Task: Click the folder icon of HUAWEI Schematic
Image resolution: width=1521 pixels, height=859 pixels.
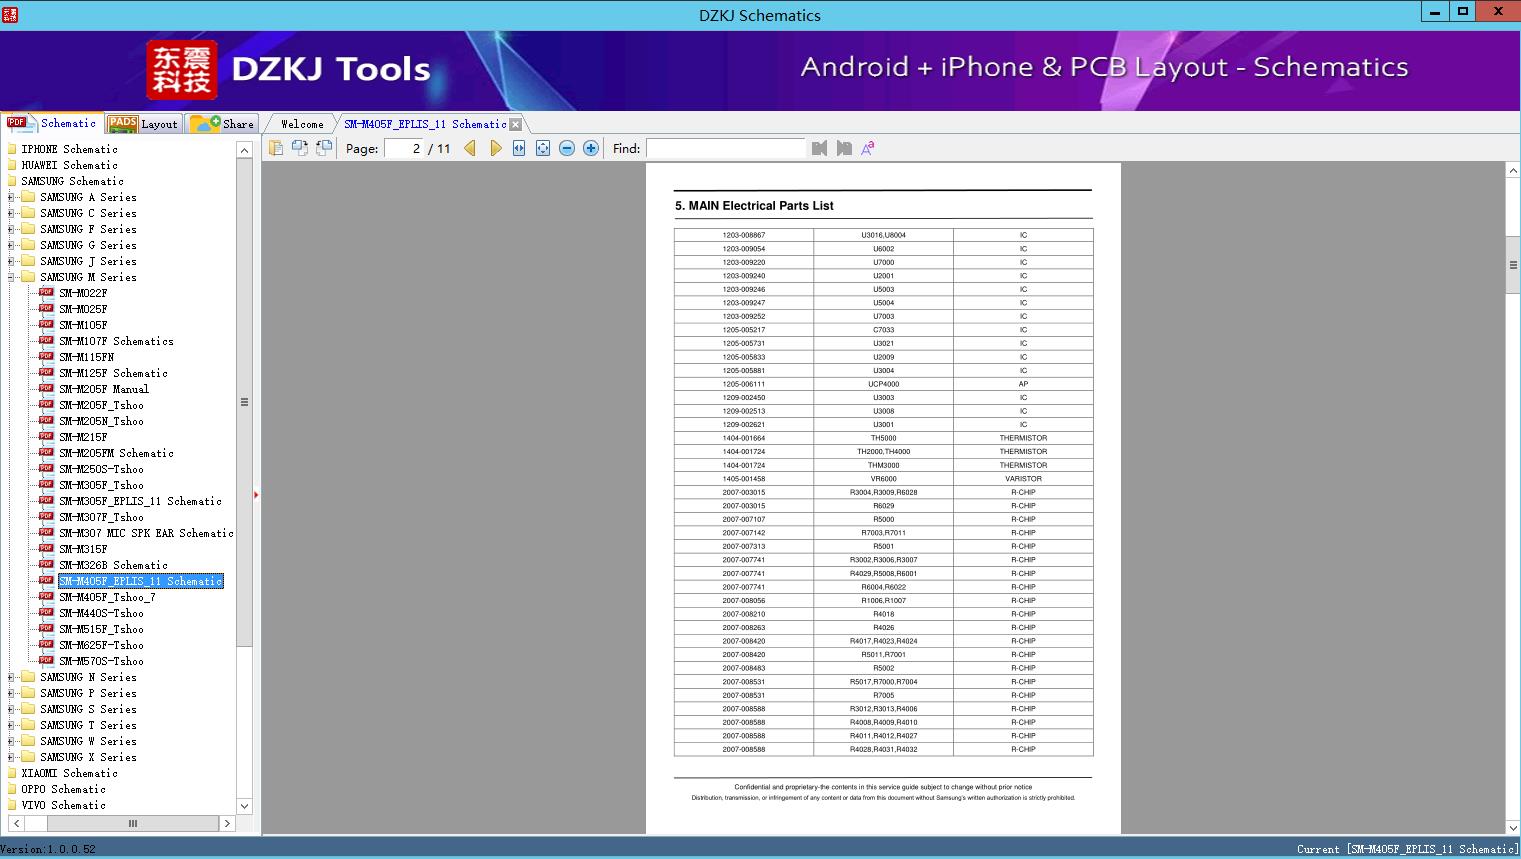Action: pos(12,165)
